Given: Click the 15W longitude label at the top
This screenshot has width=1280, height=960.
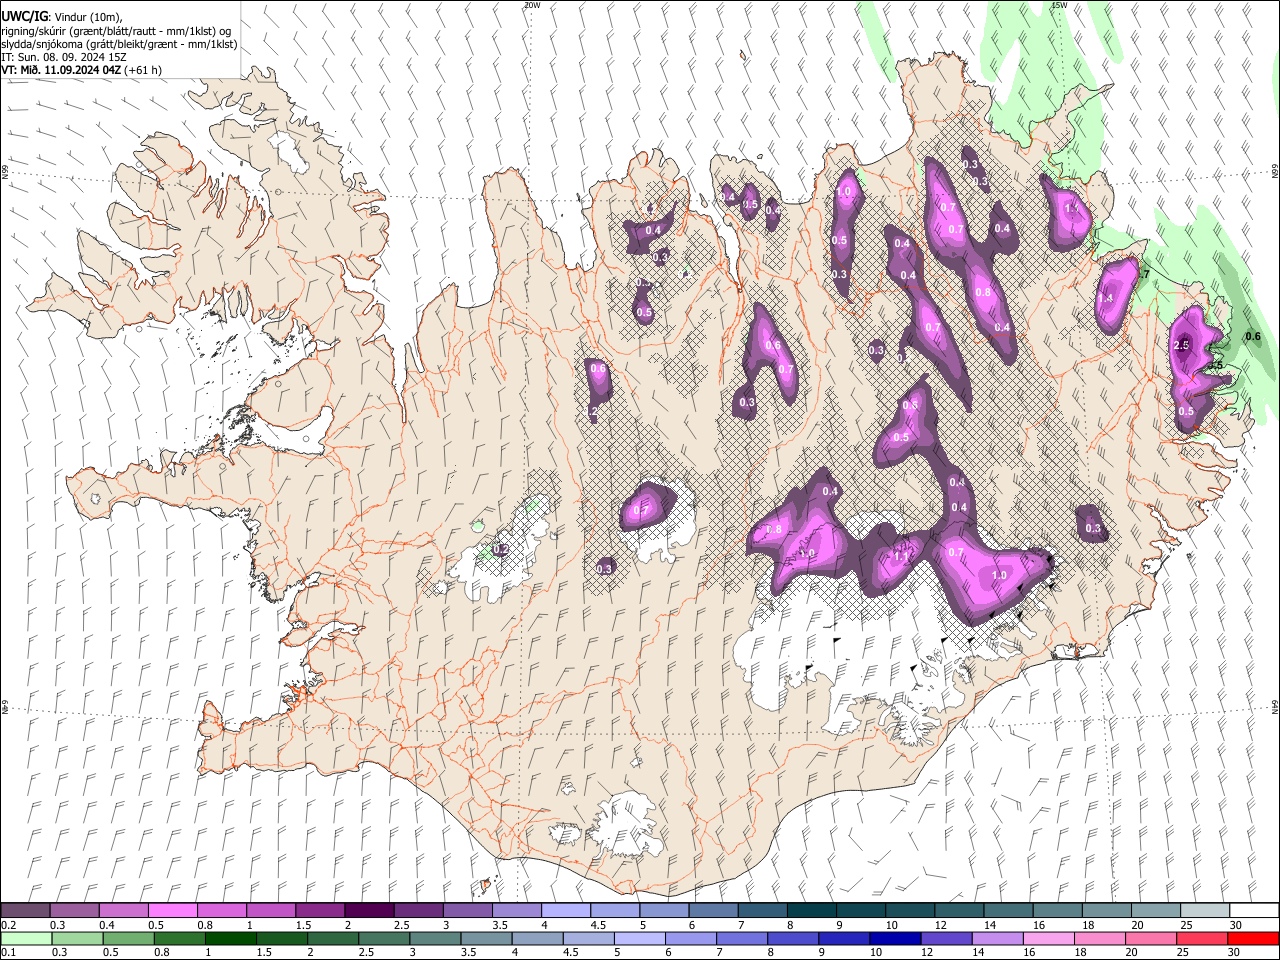Looking at the screenshot, I should [1059, 5].
